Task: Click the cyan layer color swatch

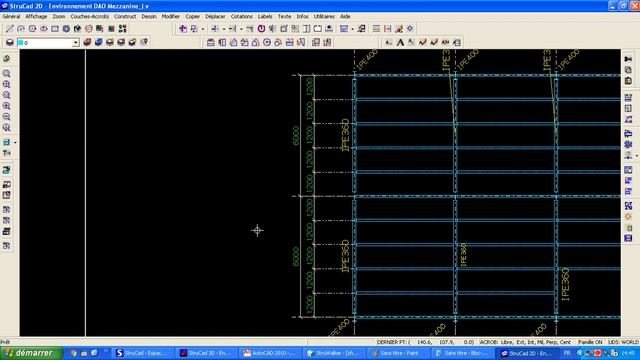Action: (20, 42)
